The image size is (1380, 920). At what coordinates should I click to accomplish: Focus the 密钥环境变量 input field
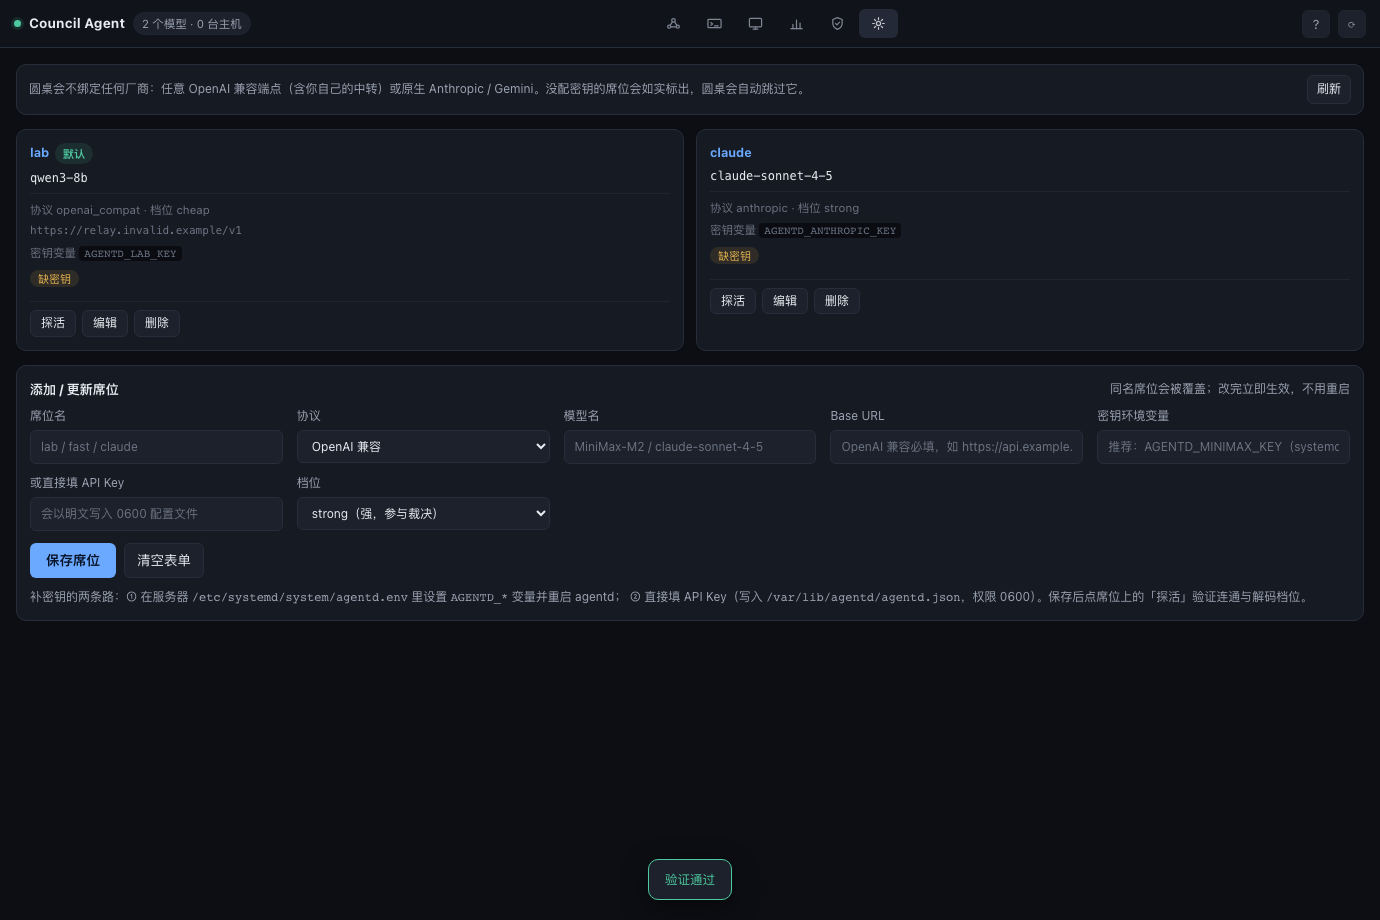1223,447
